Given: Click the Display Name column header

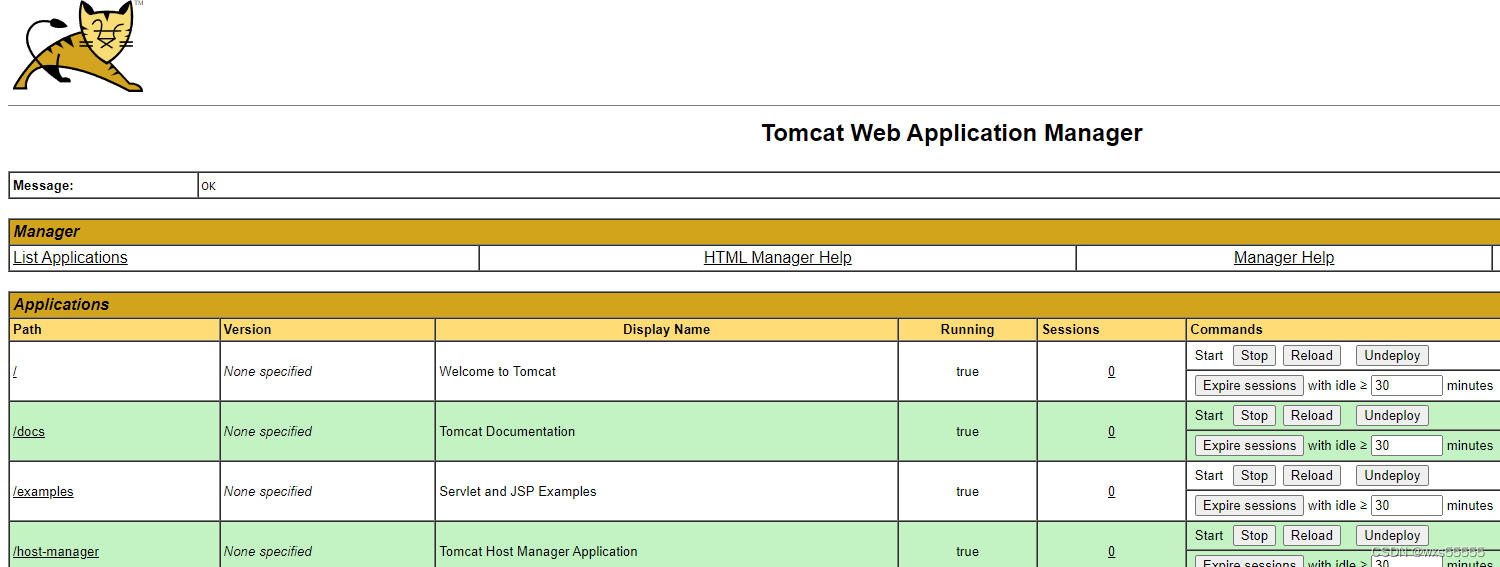Looking at the screenshot, I should coord(666,329).
